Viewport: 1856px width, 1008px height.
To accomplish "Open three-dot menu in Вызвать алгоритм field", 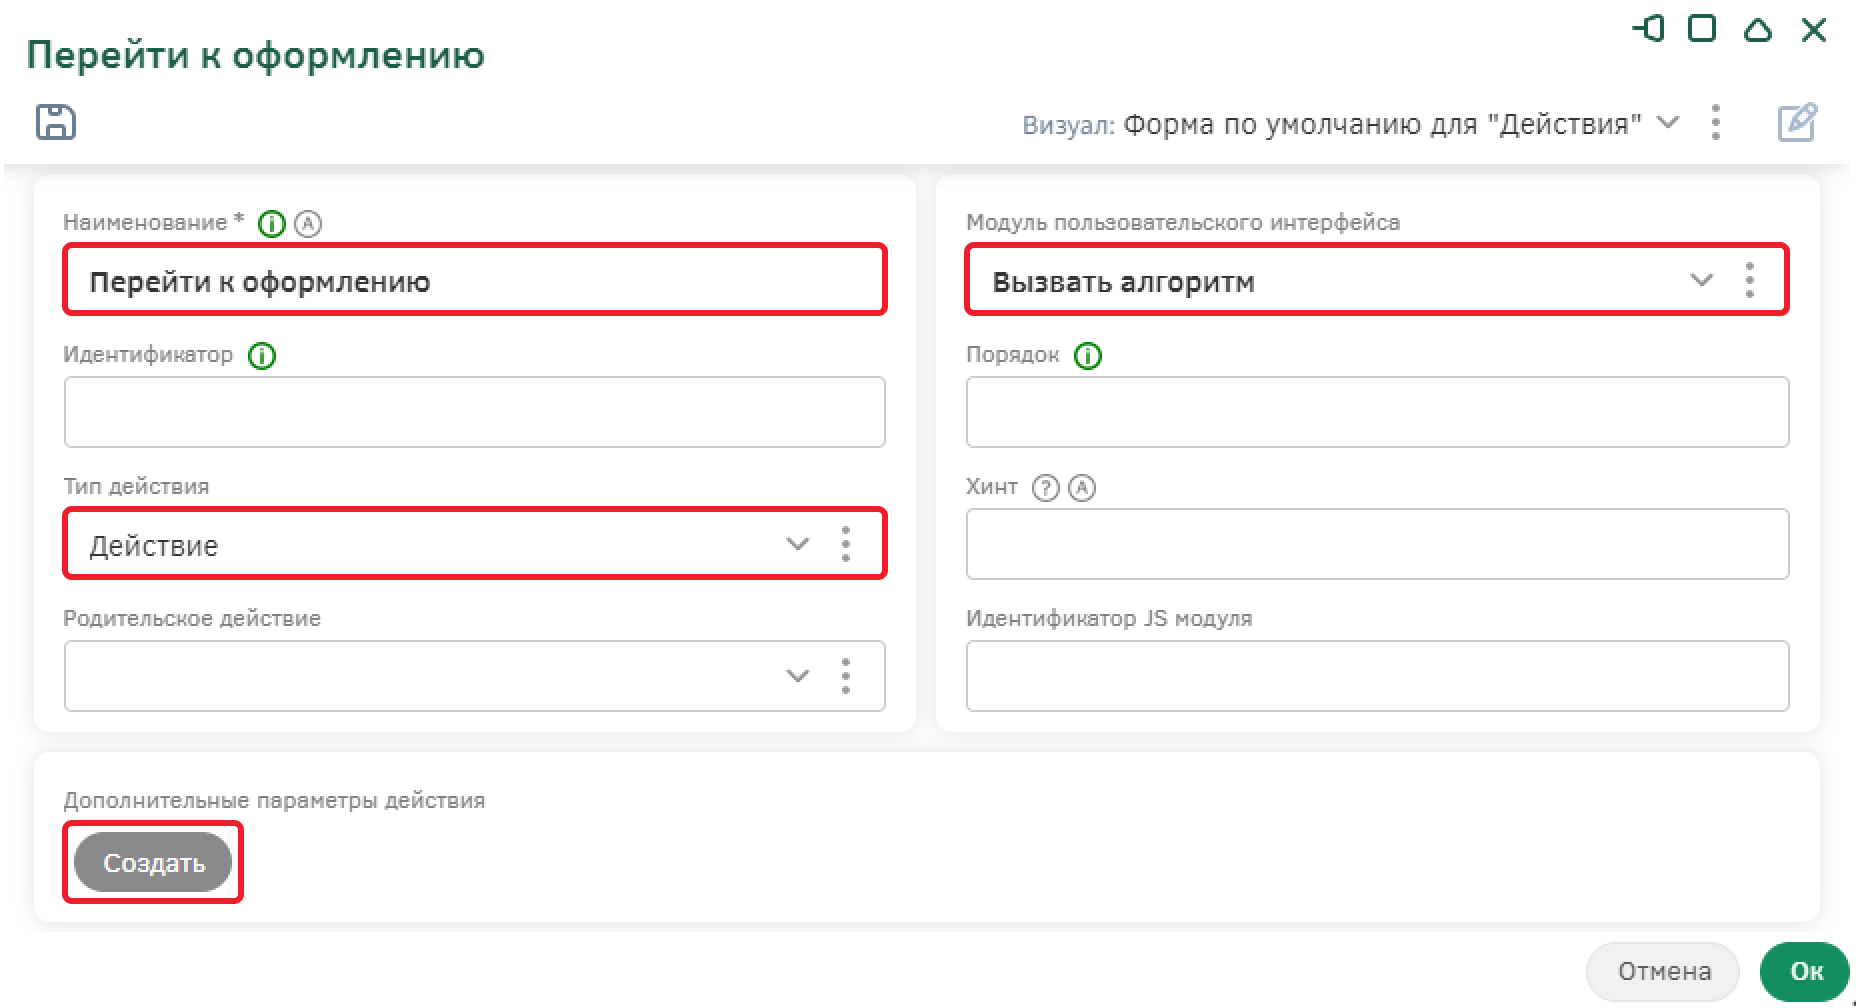I will (1749, 280).
